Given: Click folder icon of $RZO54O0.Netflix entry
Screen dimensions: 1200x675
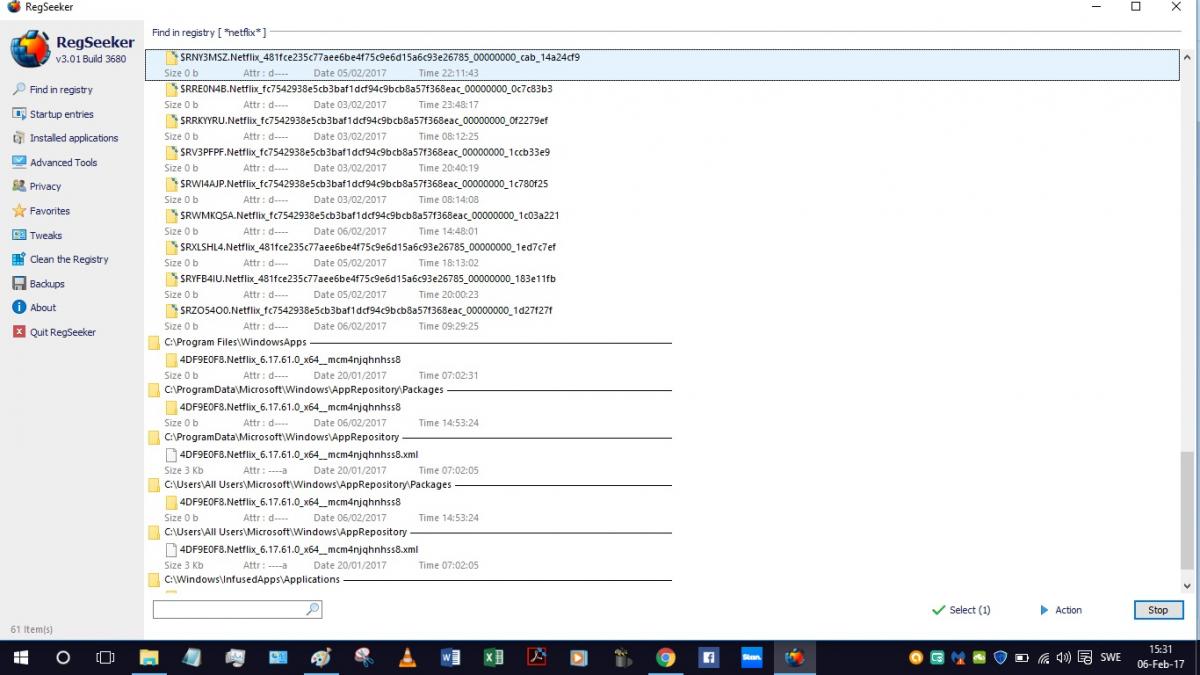Looking at the screenshot, I should pos(171,310).
